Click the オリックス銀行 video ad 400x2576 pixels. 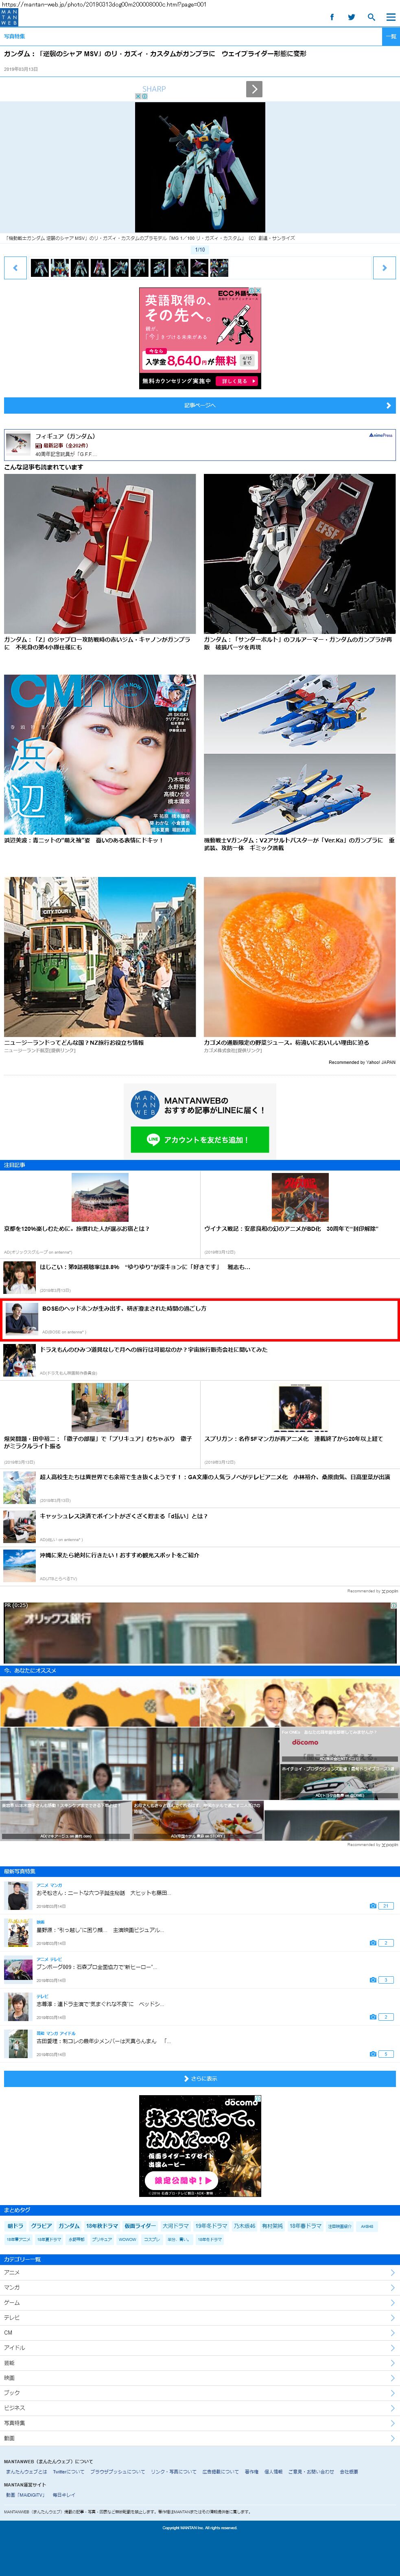[200, 1633]
